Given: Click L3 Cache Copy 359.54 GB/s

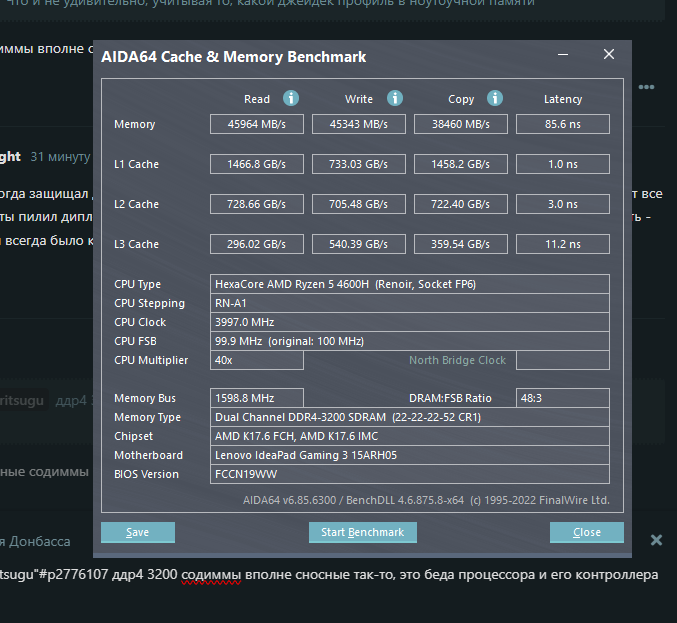Looking at the screenshot, I should pyautogui.click(x=461, y=244).
